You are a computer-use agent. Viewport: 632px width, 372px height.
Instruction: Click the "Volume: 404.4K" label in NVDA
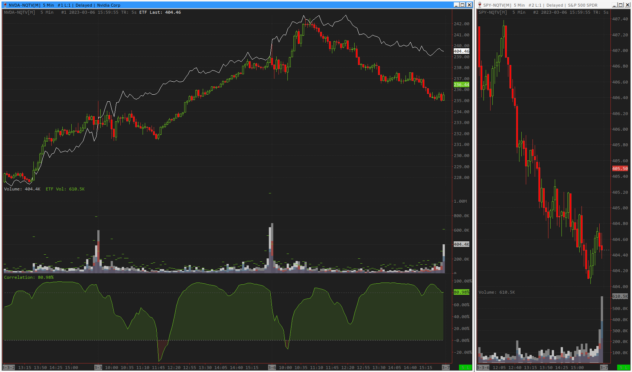[22, 189]
